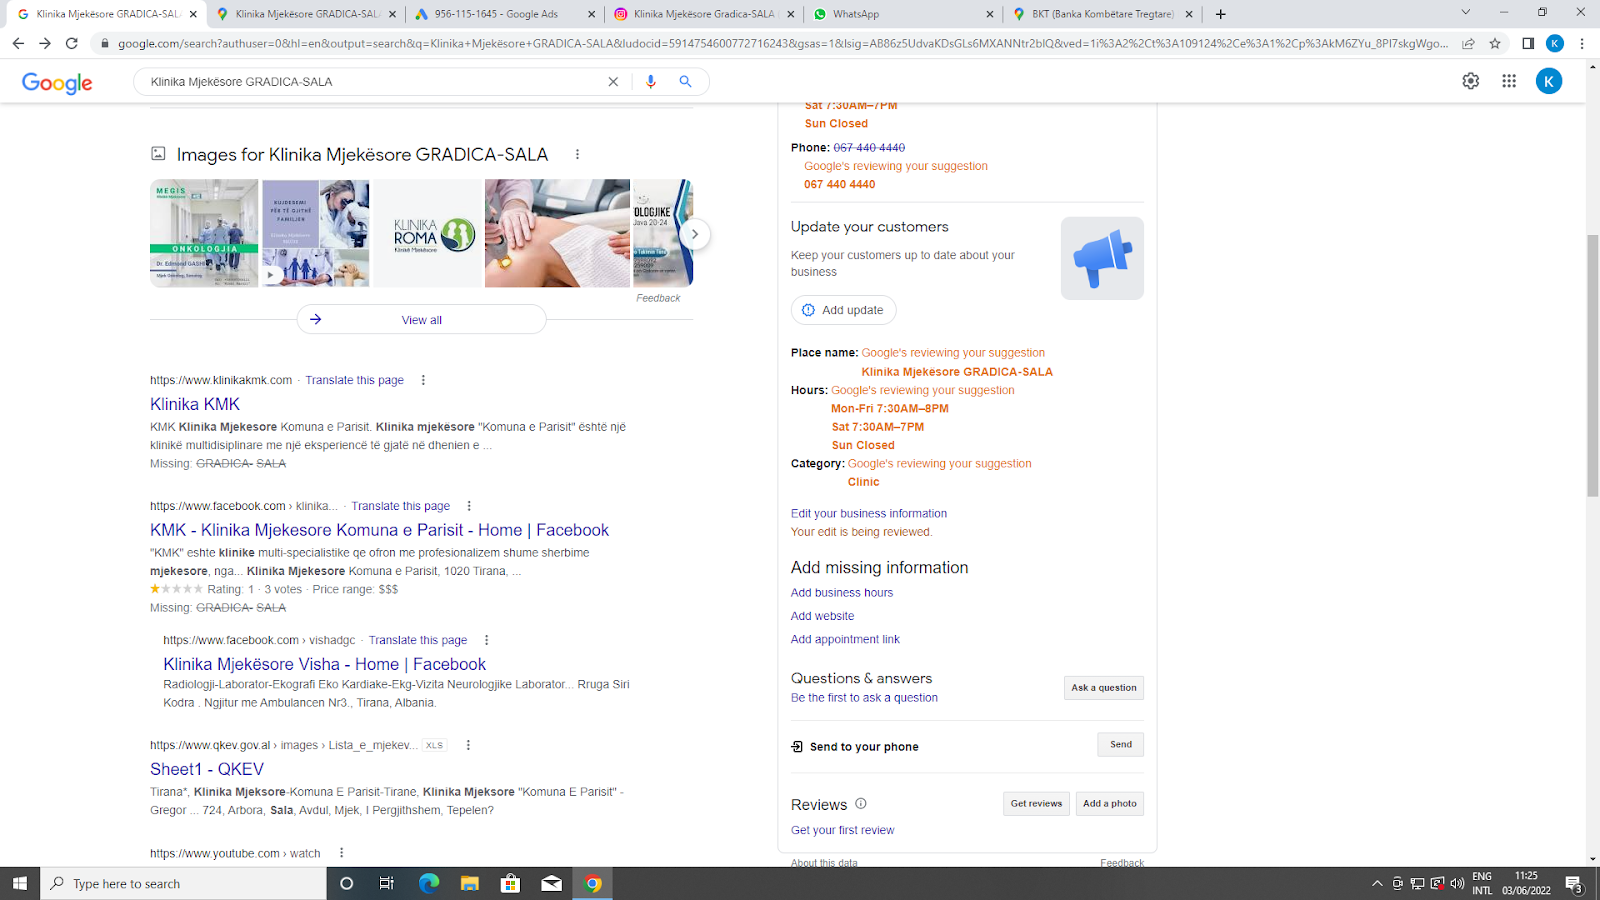
Task: Open the Google account avatar K on page
Action: pos(1549,81)
